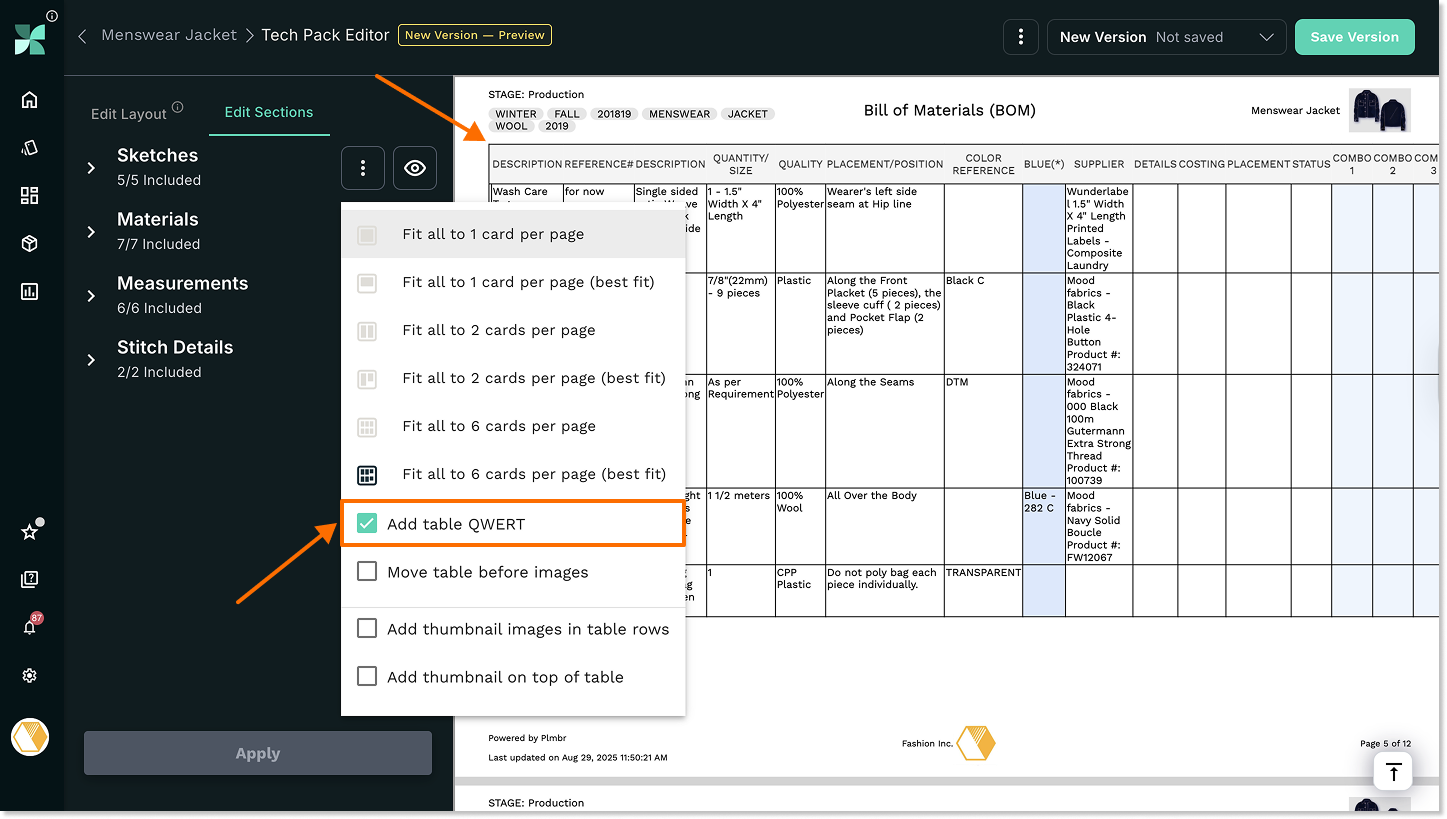Toggle Sketches section visibility eye
The width and height of the screenshot is (1447, 819).
415,168
